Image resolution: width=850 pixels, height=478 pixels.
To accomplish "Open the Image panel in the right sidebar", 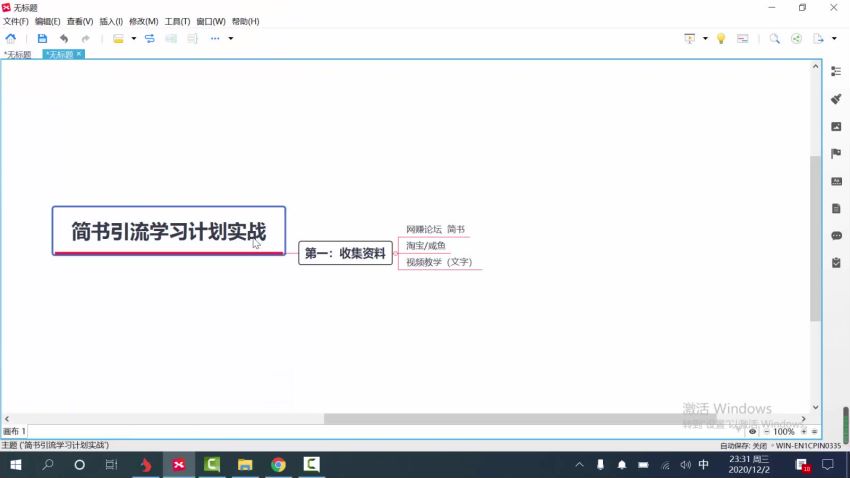I will [x=836, y=126].
